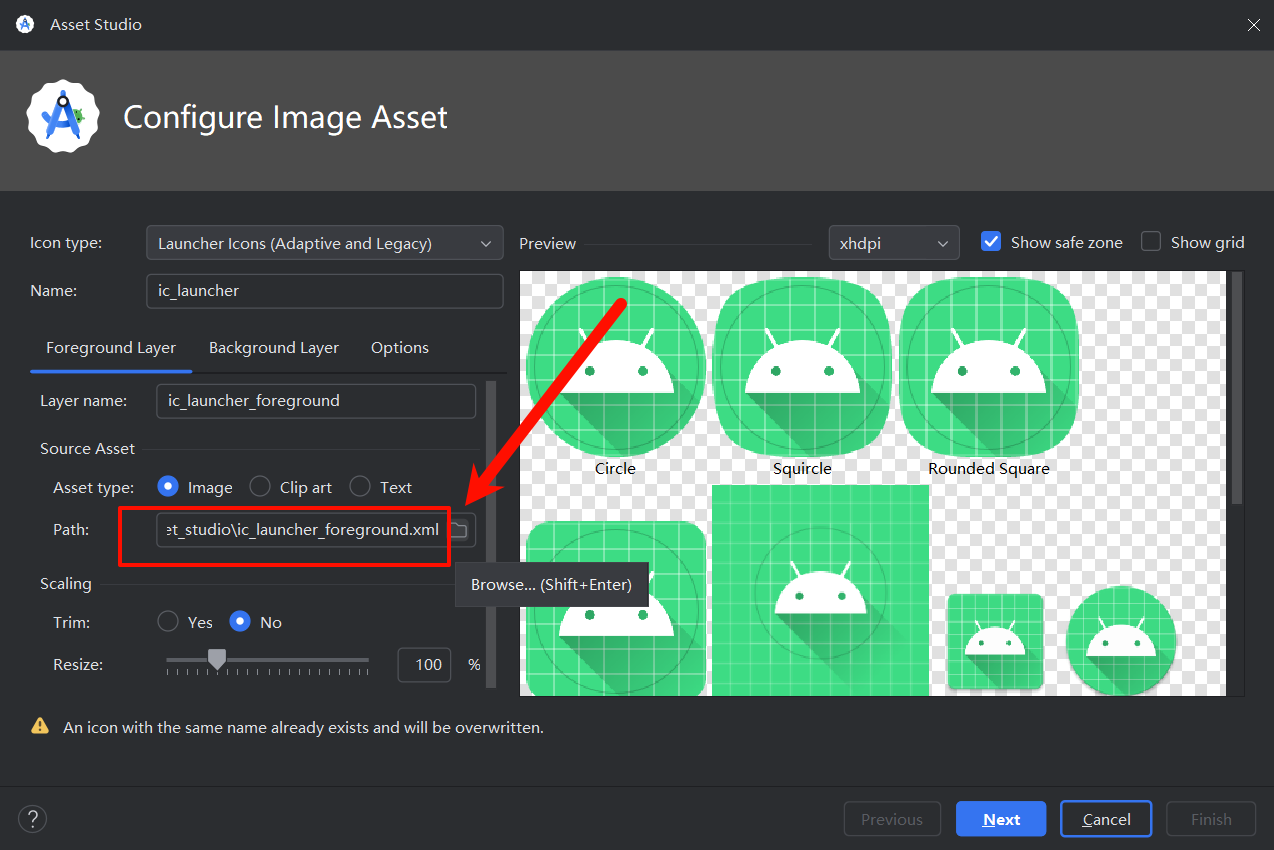Viewport: 1274px width, 850px height.
Task: Click the Resize slider handle
Action: (x=217, y=658)
